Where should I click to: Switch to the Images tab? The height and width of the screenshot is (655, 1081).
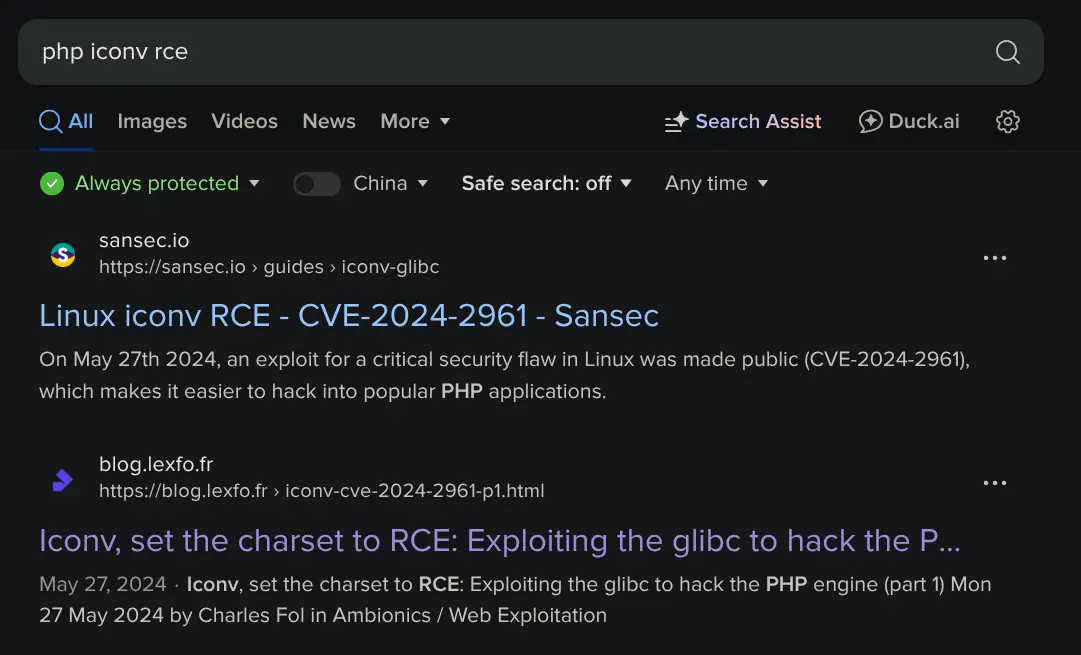click(x=152, y=122)
